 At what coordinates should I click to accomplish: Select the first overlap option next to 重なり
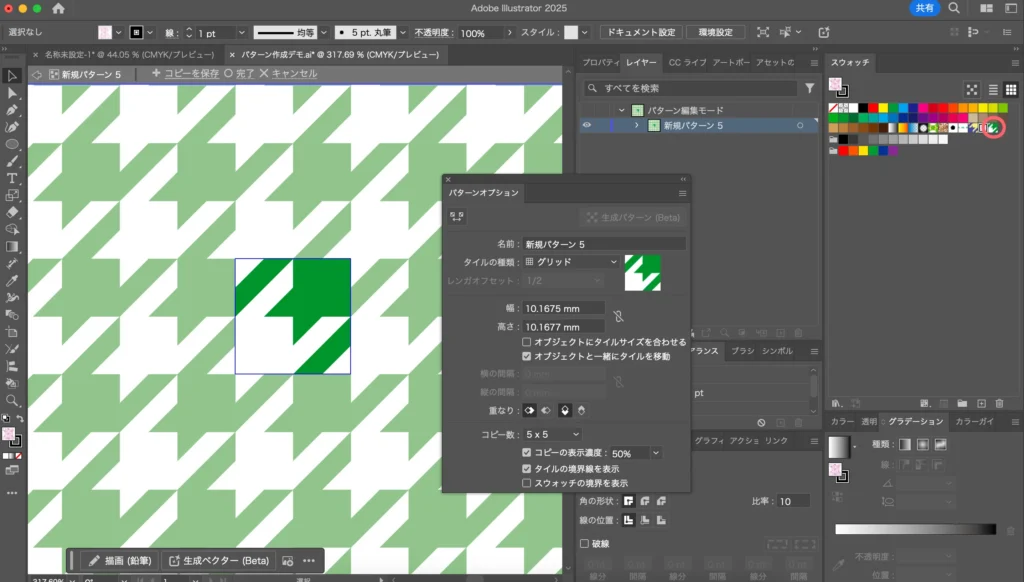(530, 410)
